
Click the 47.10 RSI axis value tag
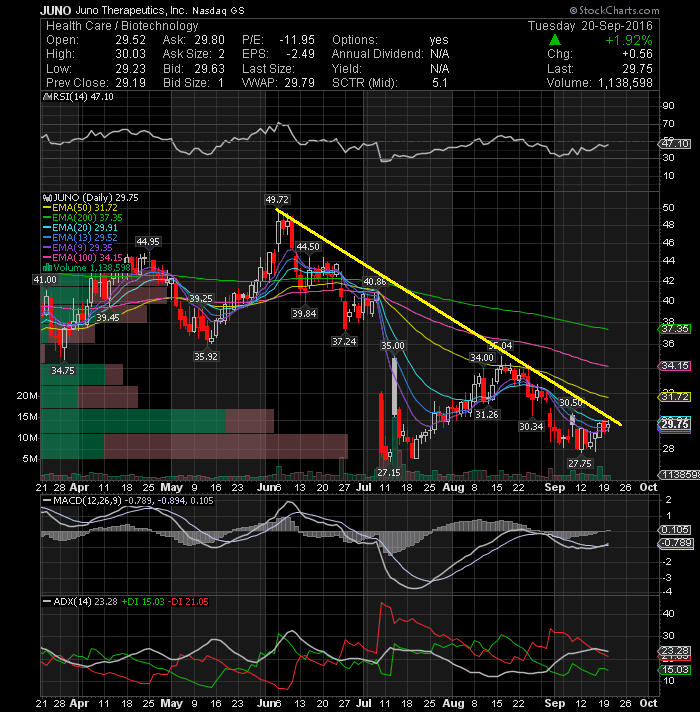pos(675,144)
